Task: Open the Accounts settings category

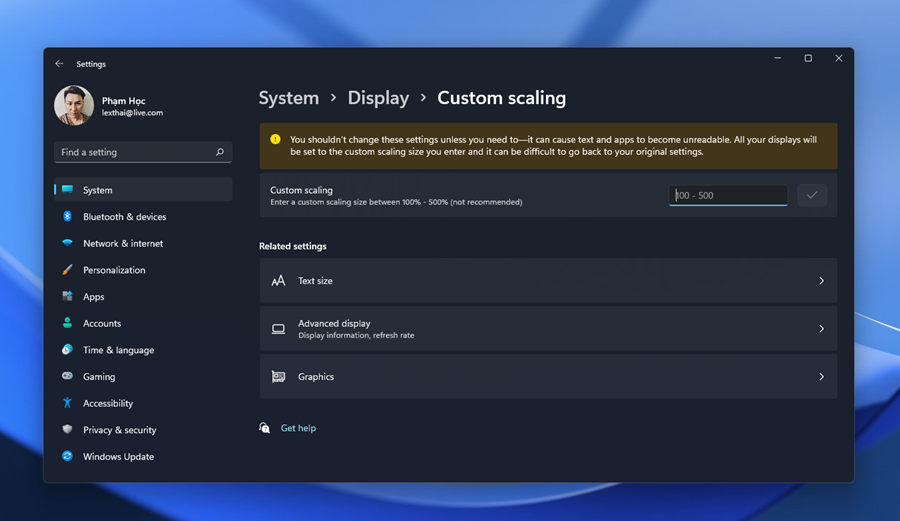Action: 143,323
